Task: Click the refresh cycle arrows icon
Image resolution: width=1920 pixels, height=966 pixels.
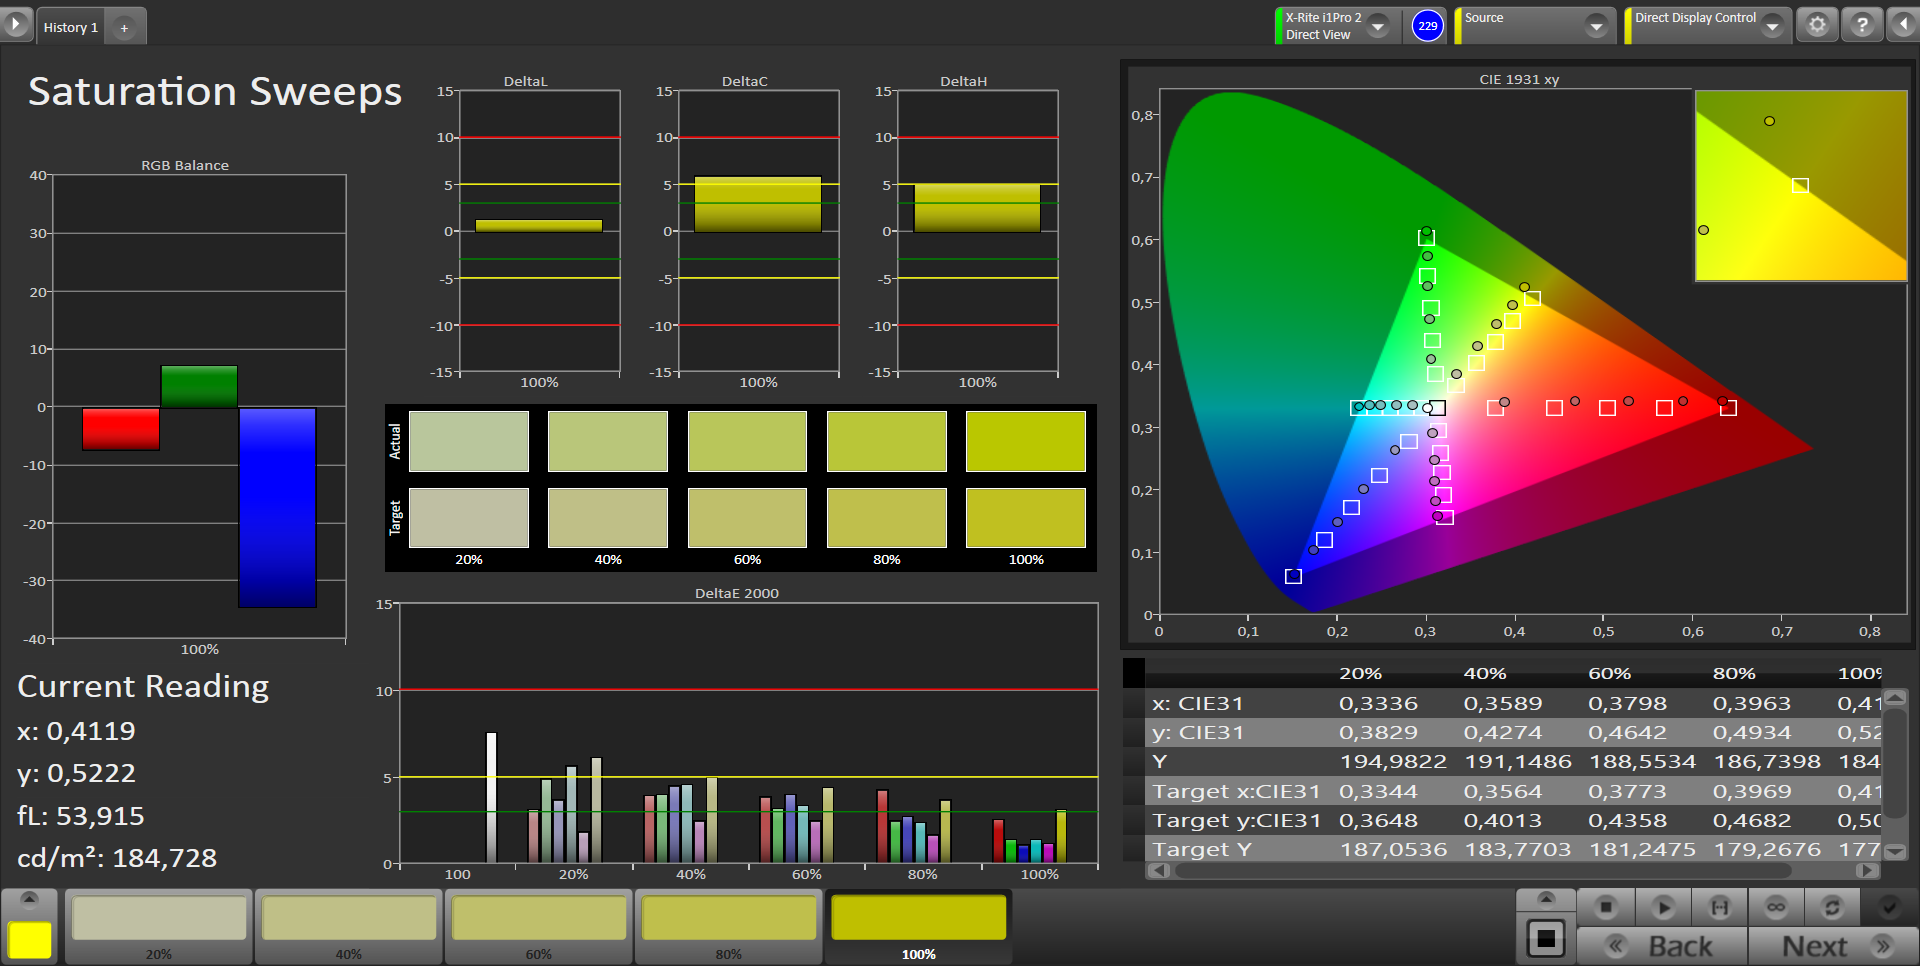Action: pos(1832,907)
